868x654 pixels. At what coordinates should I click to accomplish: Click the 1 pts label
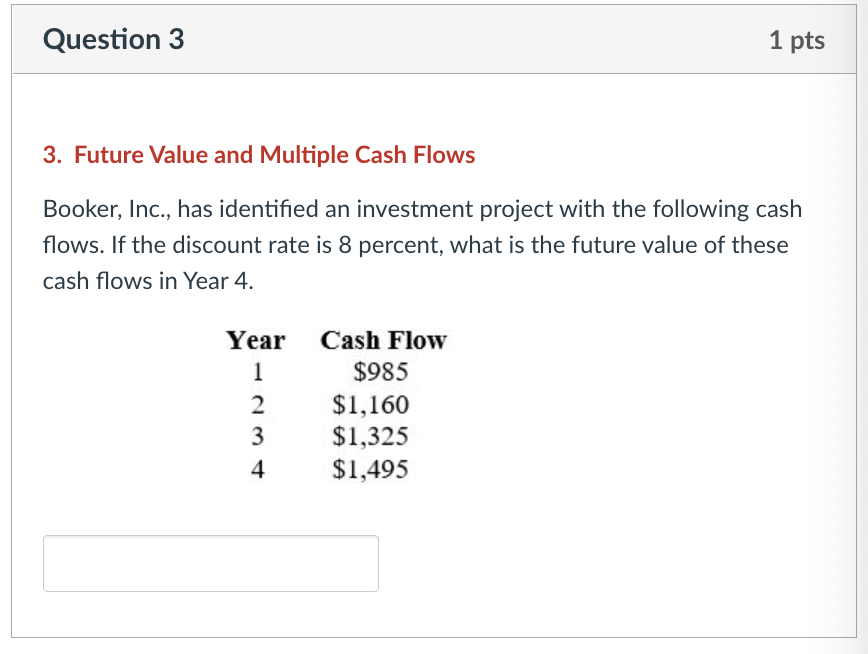(x=798, y=40)
